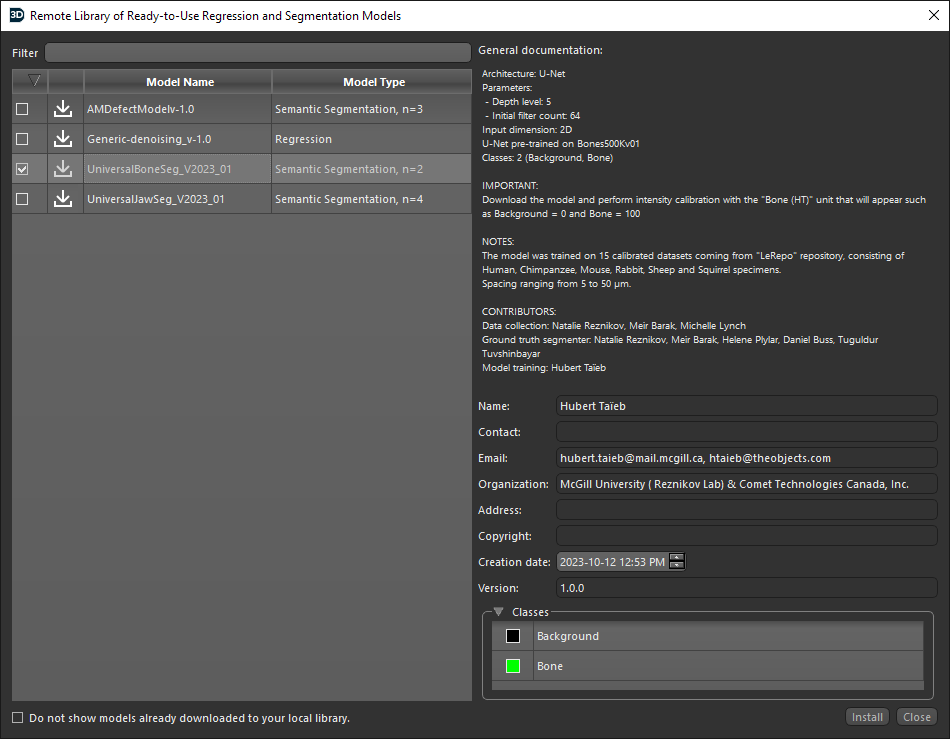
Task: Click into the Filter text field
Action: [x=257, y=53]
